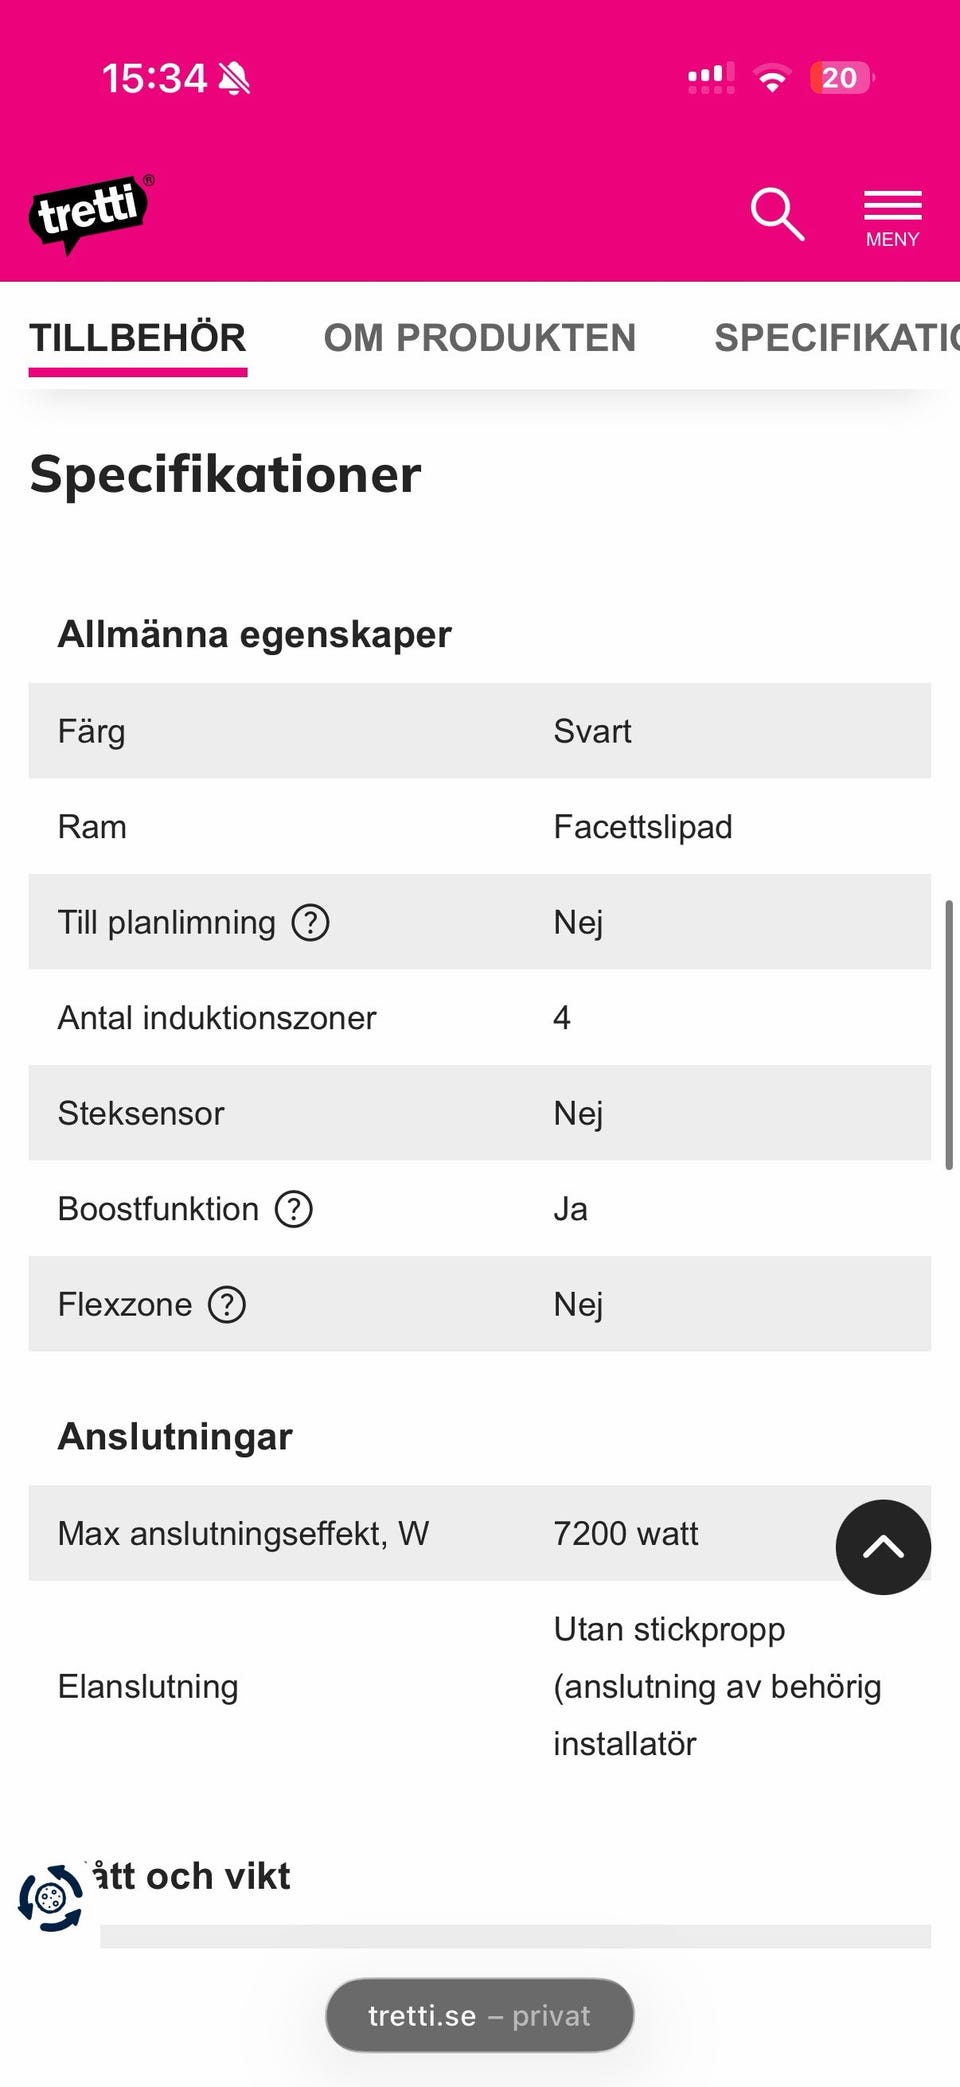Open the search magnifier icon
960x2087 pixels.
(777, 213)
